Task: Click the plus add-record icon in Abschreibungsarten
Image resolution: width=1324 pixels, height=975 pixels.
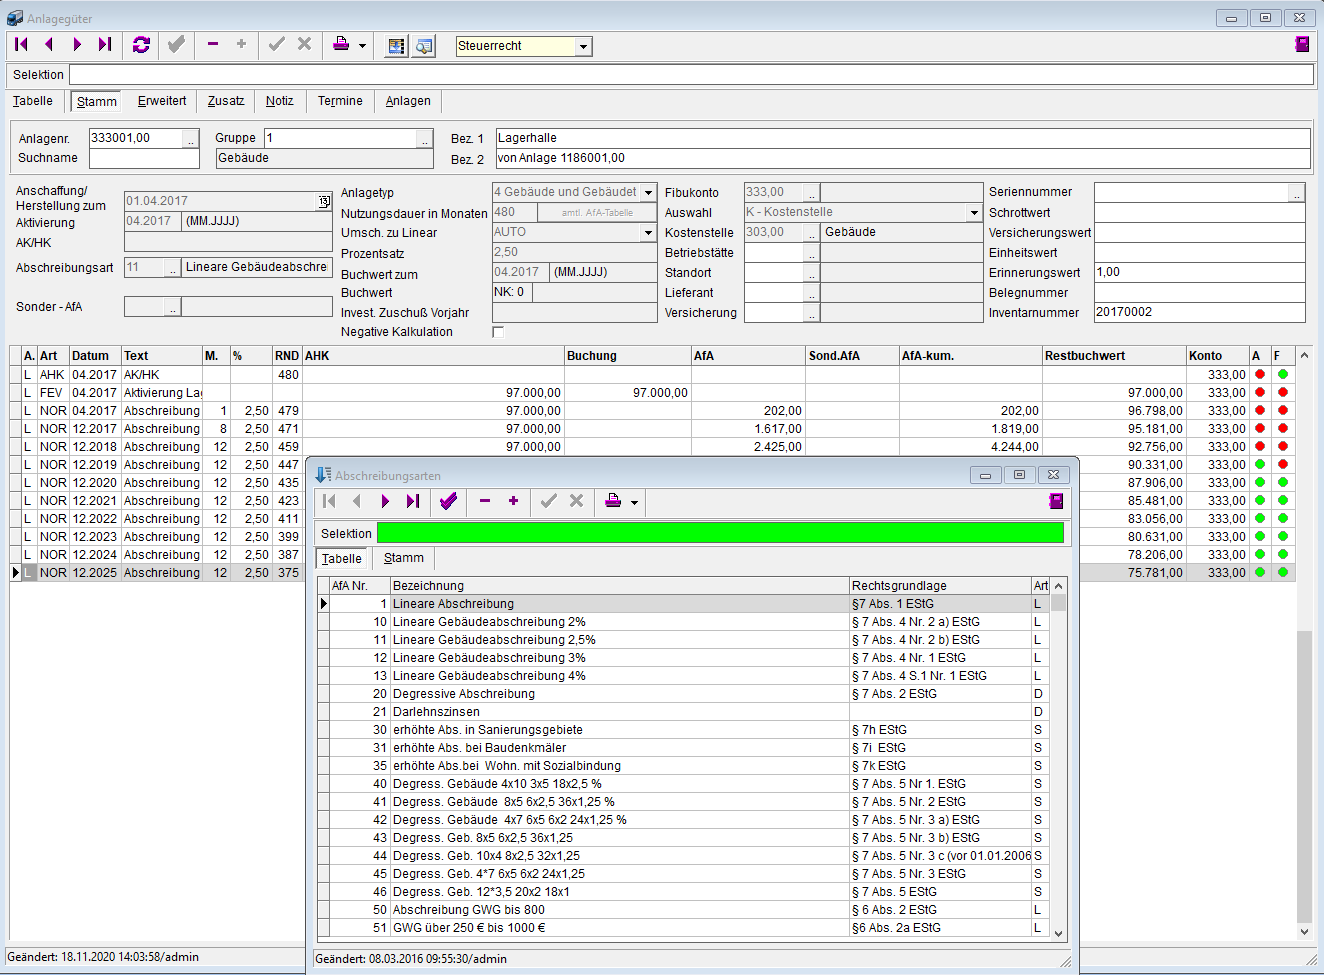Action: tap(513, 501)
